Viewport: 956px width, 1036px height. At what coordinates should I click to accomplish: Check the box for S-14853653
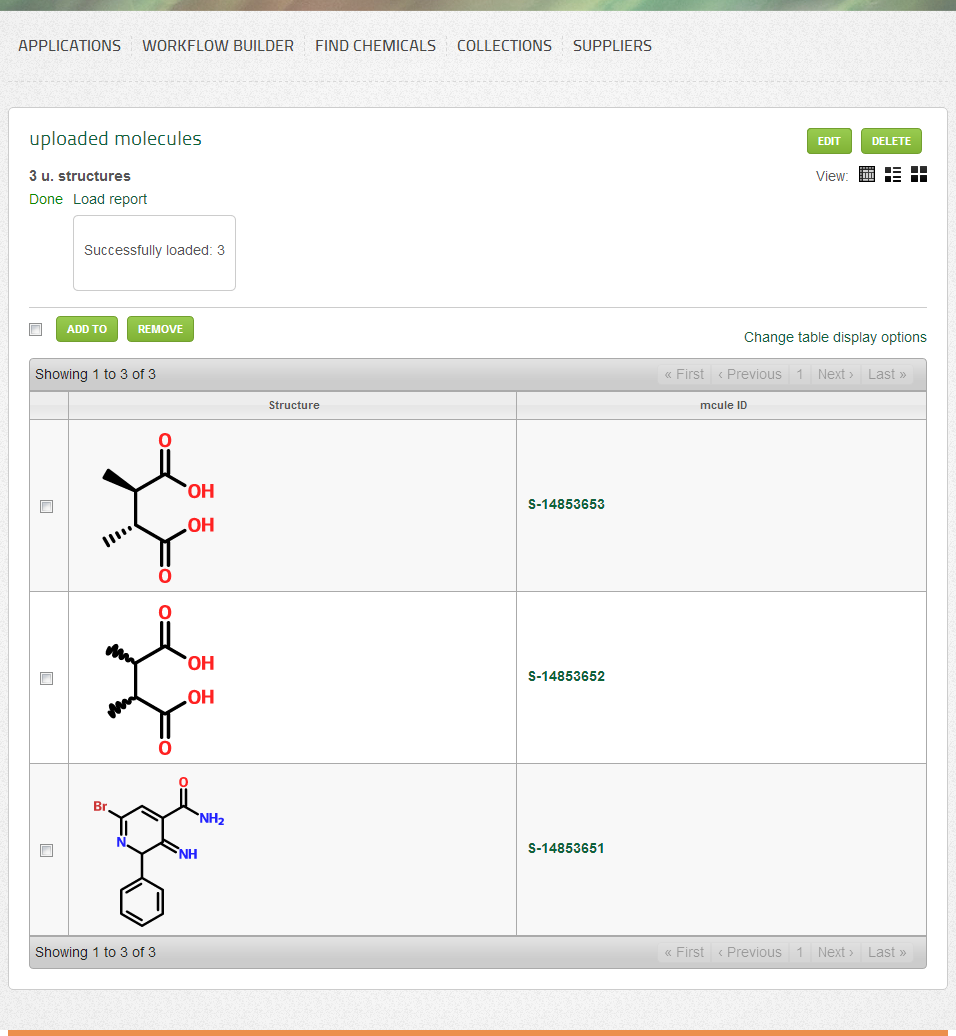46,507
